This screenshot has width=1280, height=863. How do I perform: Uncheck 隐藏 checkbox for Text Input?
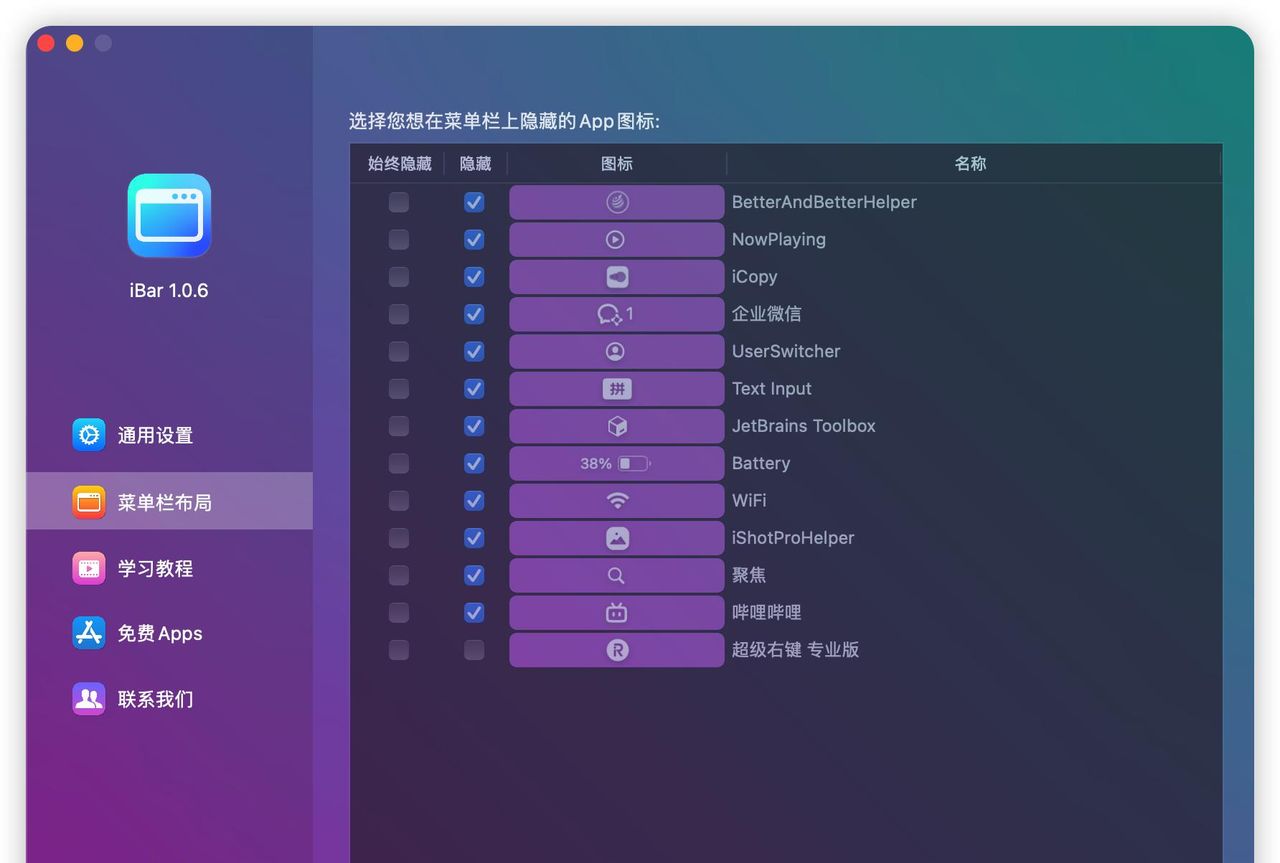point(474,389)
